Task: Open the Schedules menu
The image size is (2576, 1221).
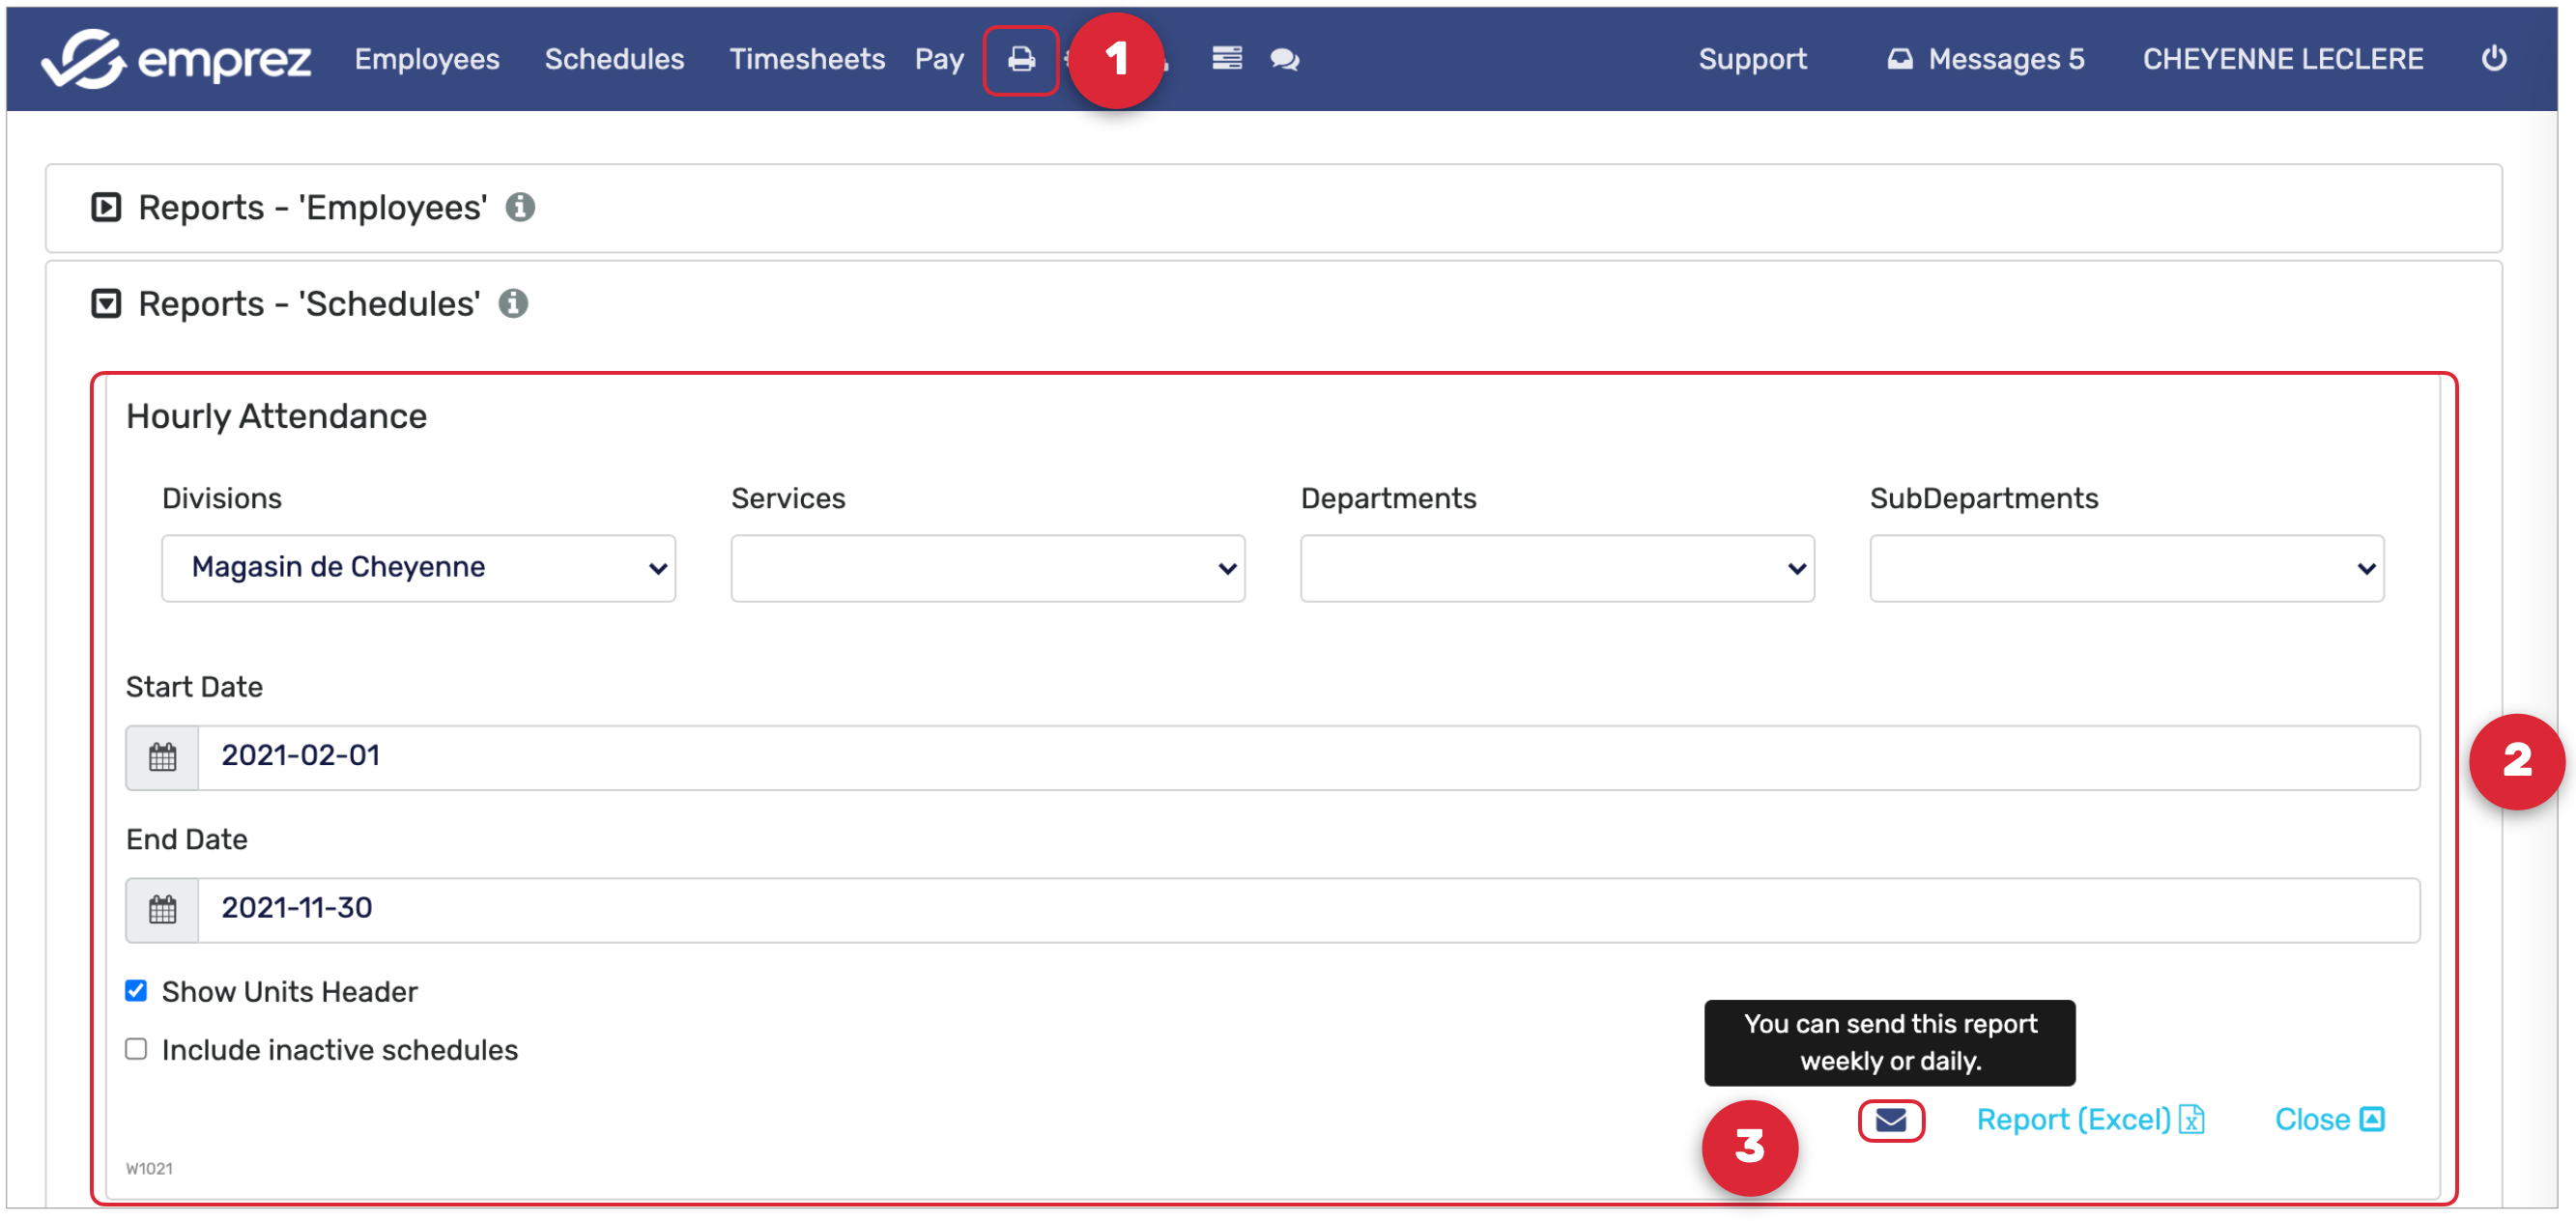Action: [x=614, y=59]
